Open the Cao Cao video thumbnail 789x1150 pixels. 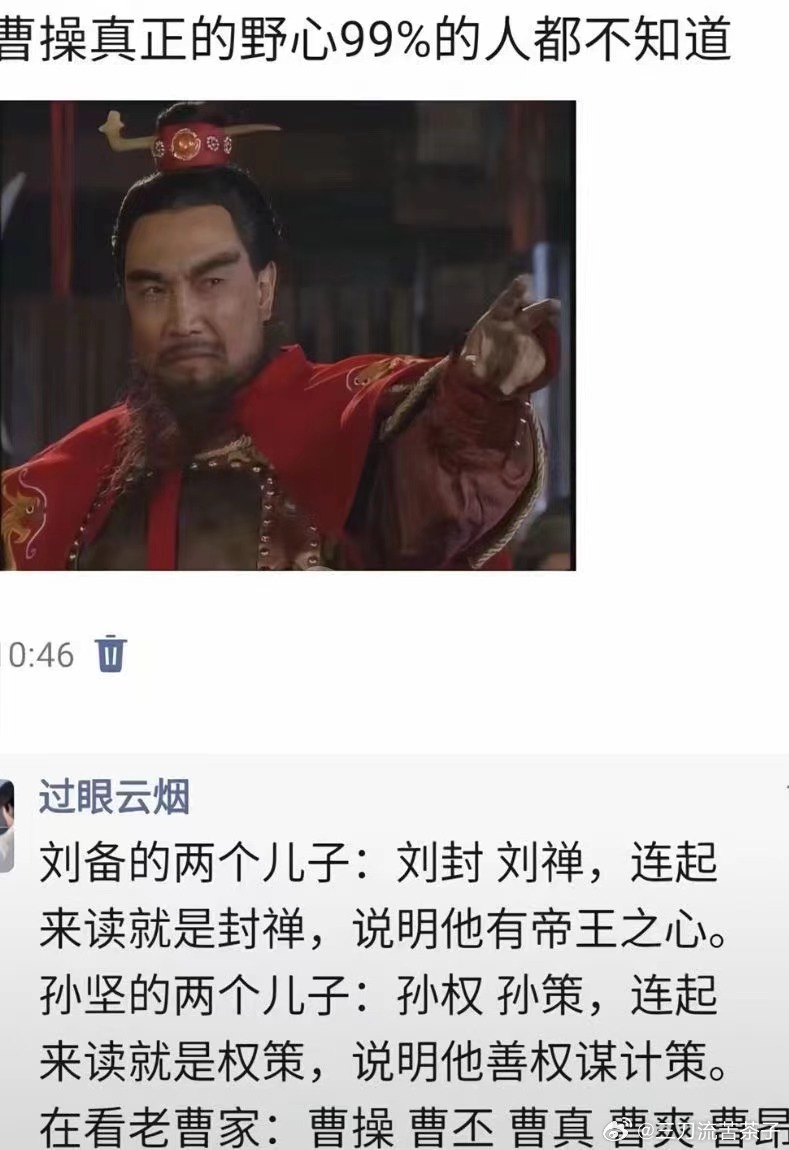(287, 335)
